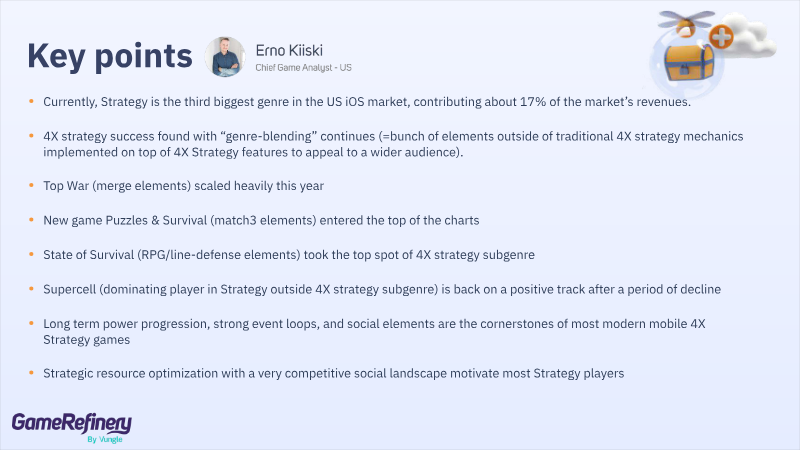
Task: Click the bullet before Supercell line
Action: pos(30,289)
